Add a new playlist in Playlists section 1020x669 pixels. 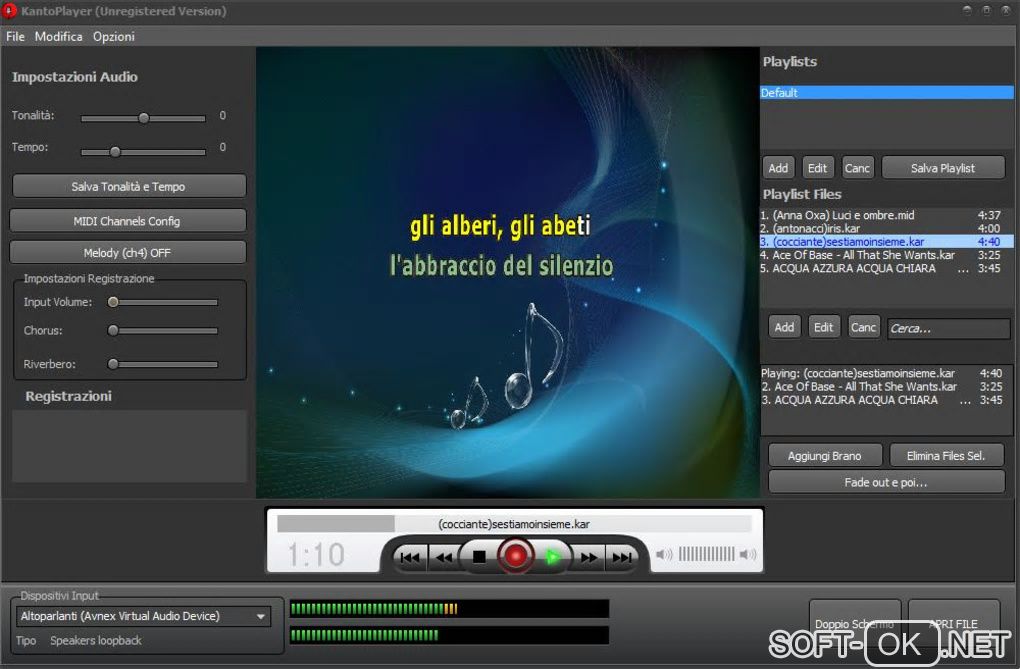[778, 168]
